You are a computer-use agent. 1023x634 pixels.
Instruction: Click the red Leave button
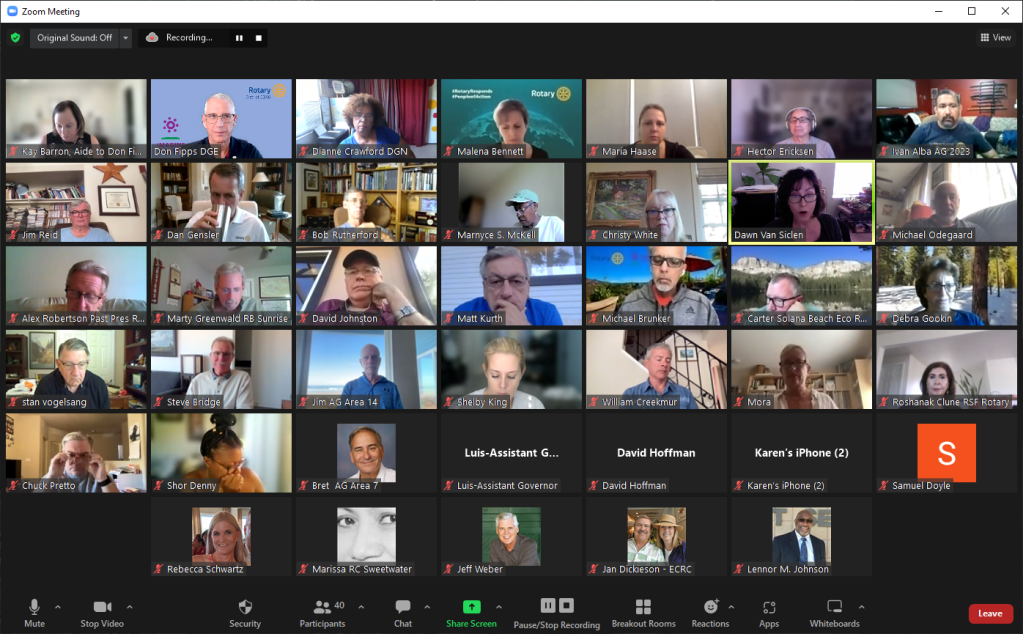pos(989,614)
